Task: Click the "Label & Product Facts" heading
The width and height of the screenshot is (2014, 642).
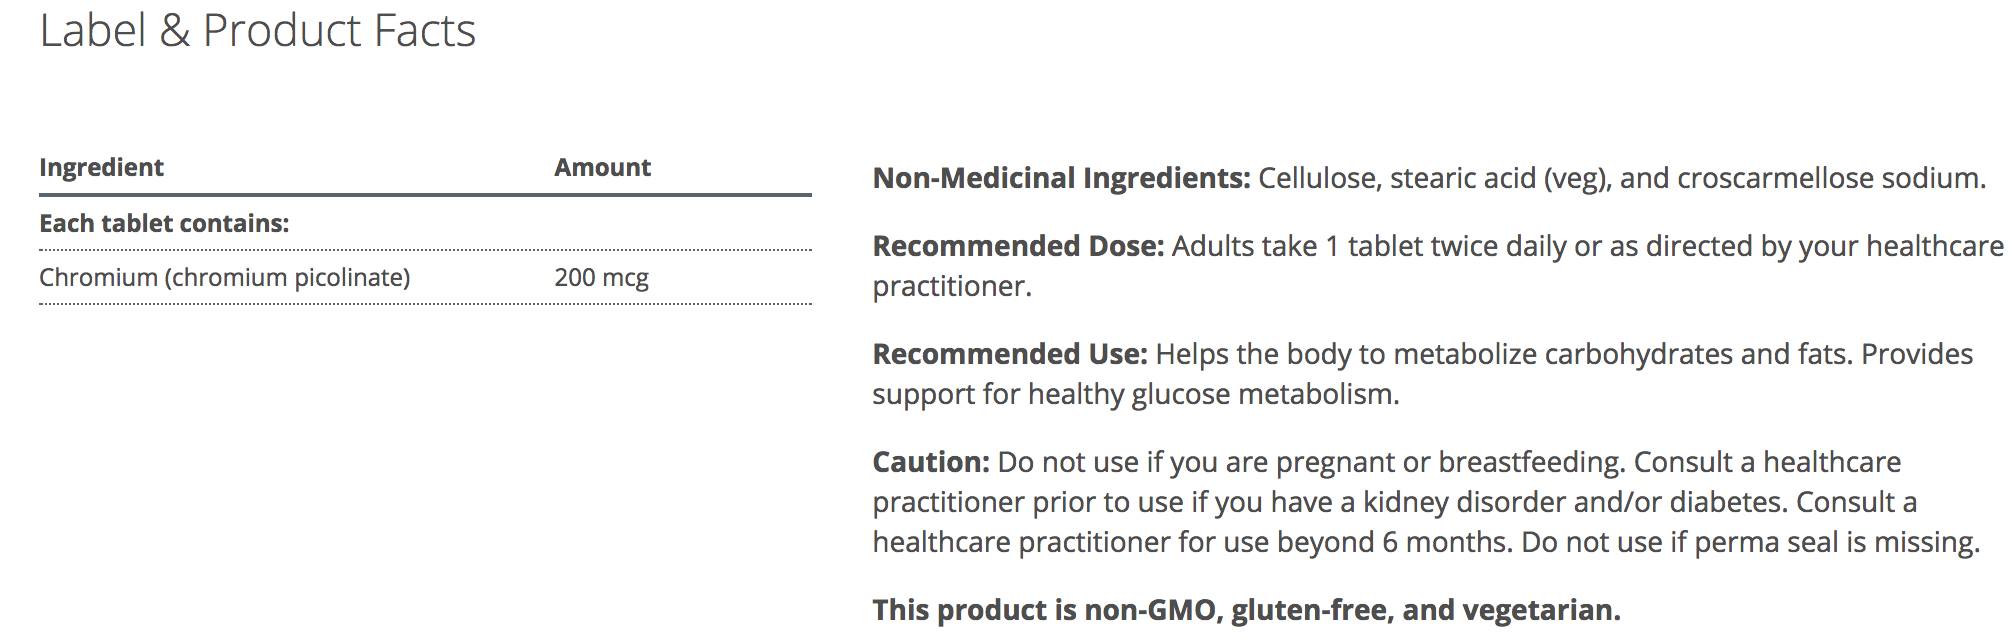Action: point(257,31)
